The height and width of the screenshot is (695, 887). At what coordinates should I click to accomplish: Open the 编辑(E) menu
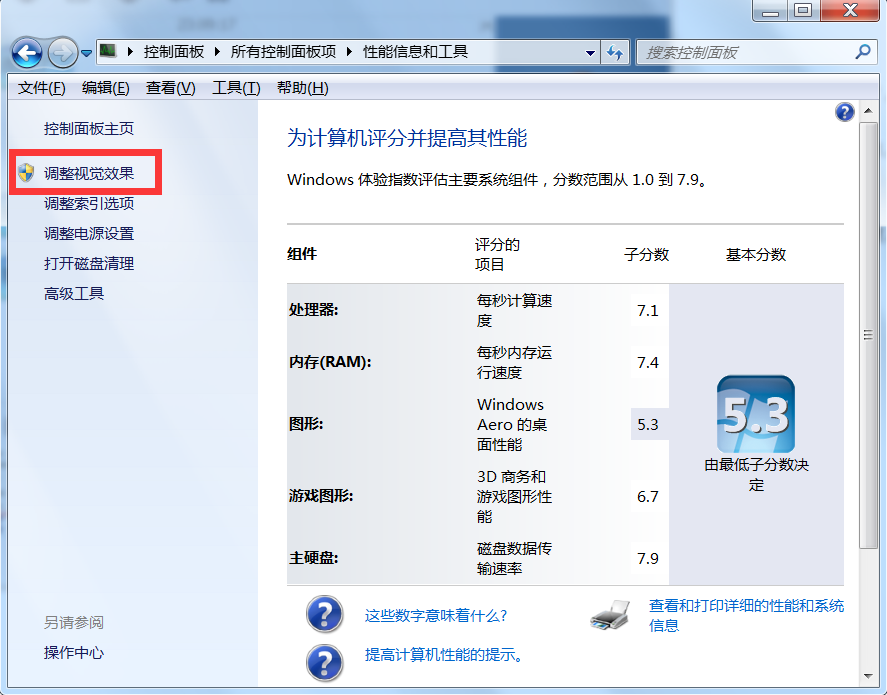pyautogui.click(x=105, y=88)
